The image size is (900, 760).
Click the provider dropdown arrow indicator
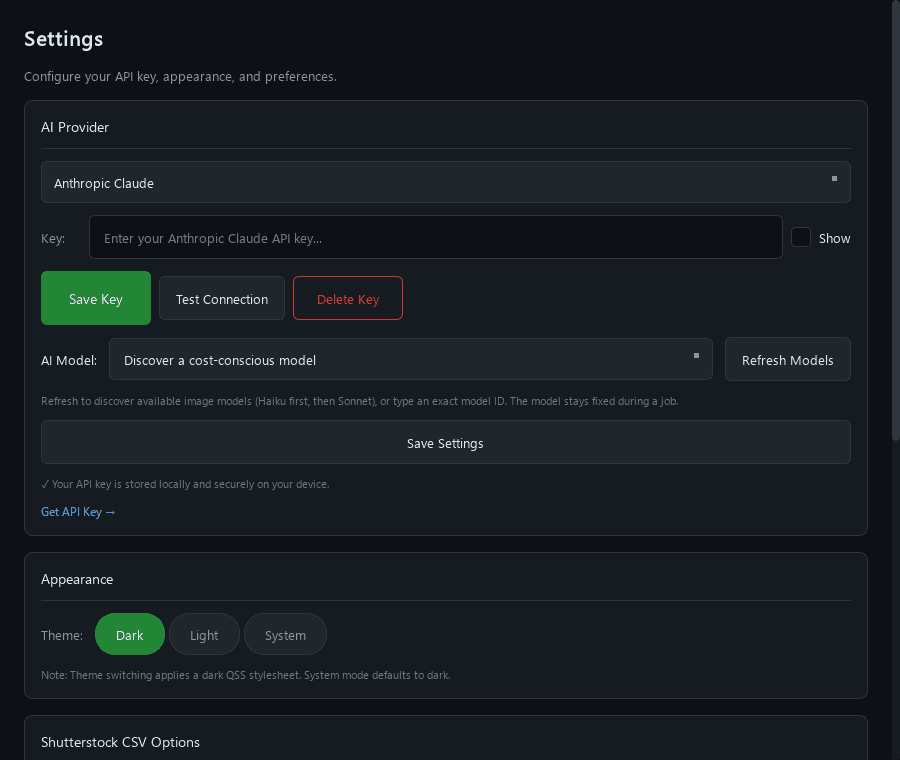point(835,179)
